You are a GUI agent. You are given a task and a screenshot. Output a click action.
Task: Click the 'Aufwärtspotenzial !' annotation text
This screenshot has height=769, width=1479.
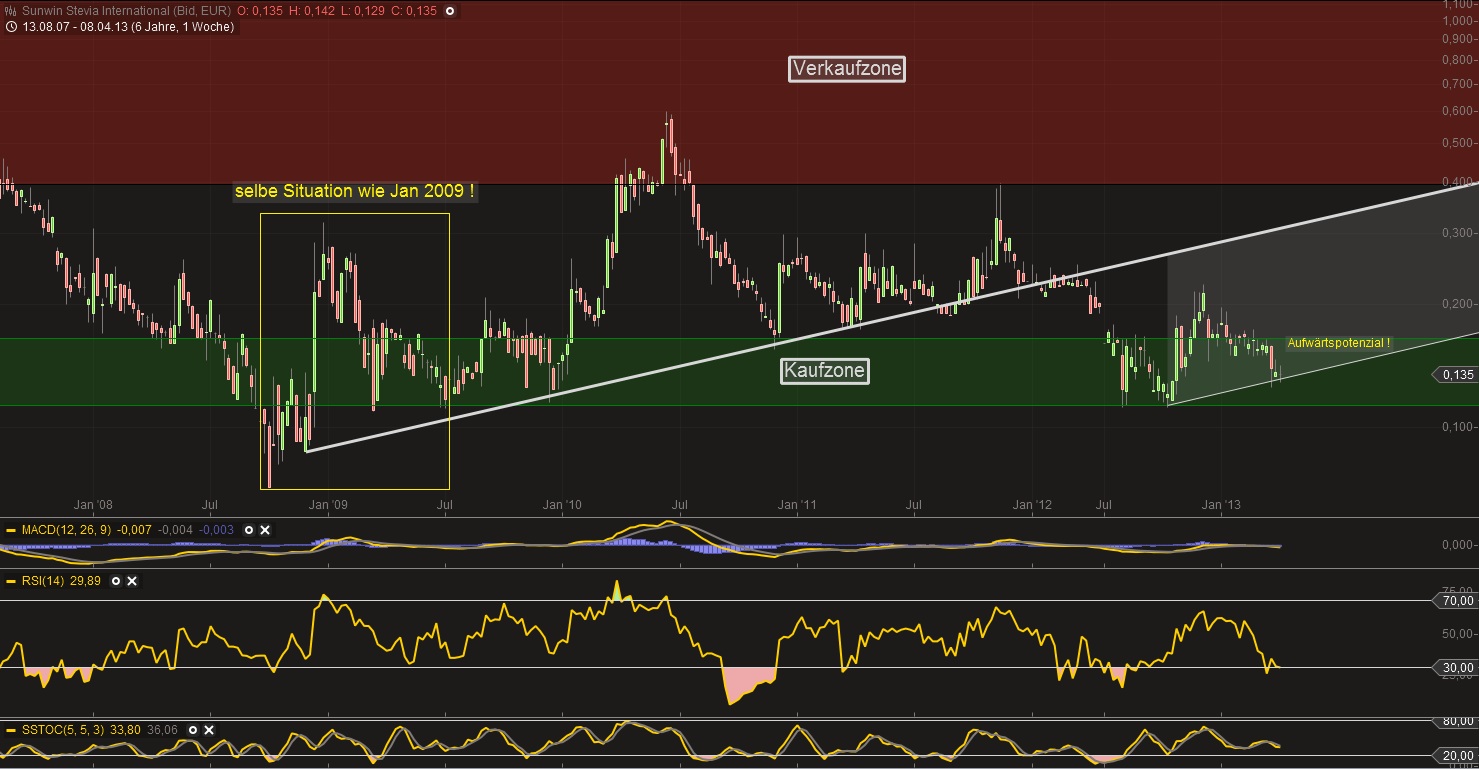tap(1338, 343)
